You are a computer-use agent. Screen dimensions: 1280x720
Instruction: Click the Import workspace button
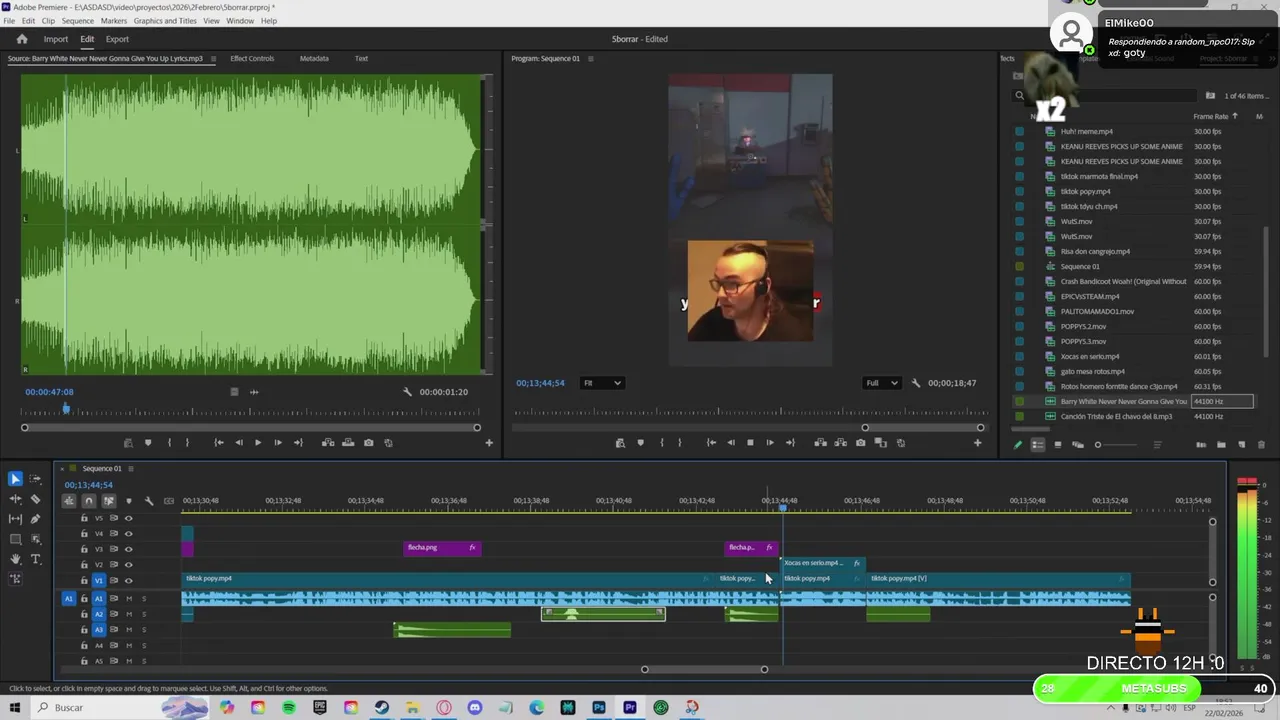tap(56, 39)
